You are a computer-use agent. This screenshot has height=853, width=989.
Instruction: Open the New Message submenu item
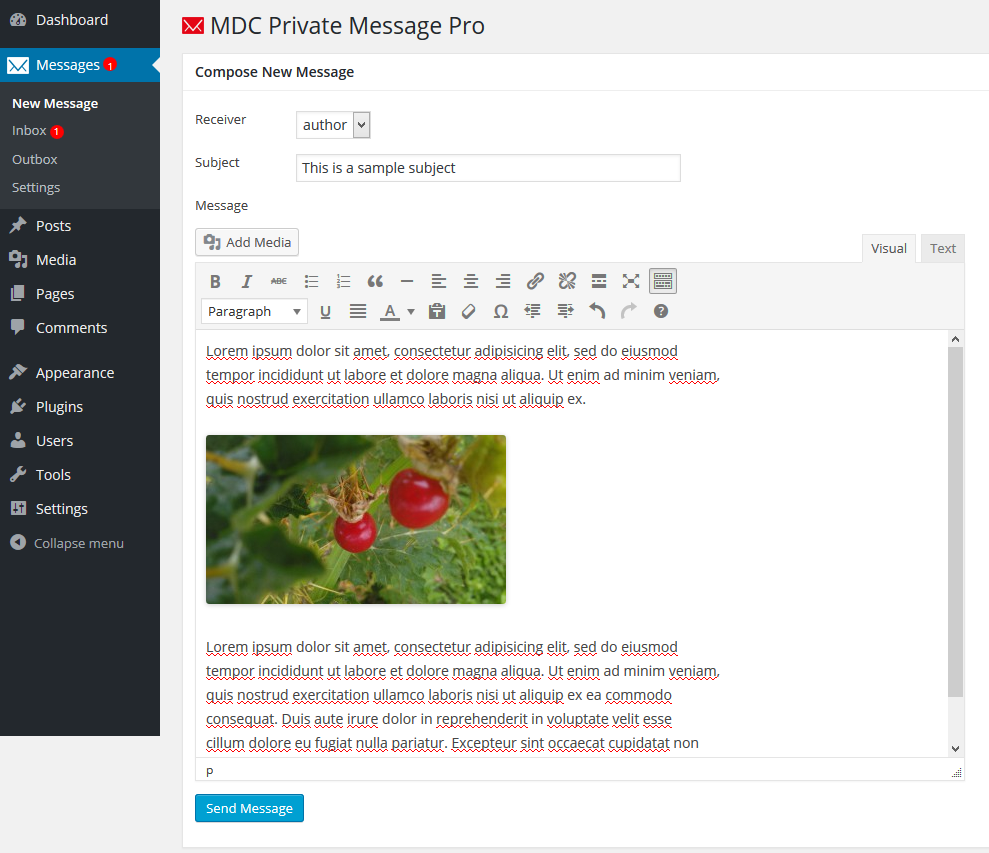(55, 103)
